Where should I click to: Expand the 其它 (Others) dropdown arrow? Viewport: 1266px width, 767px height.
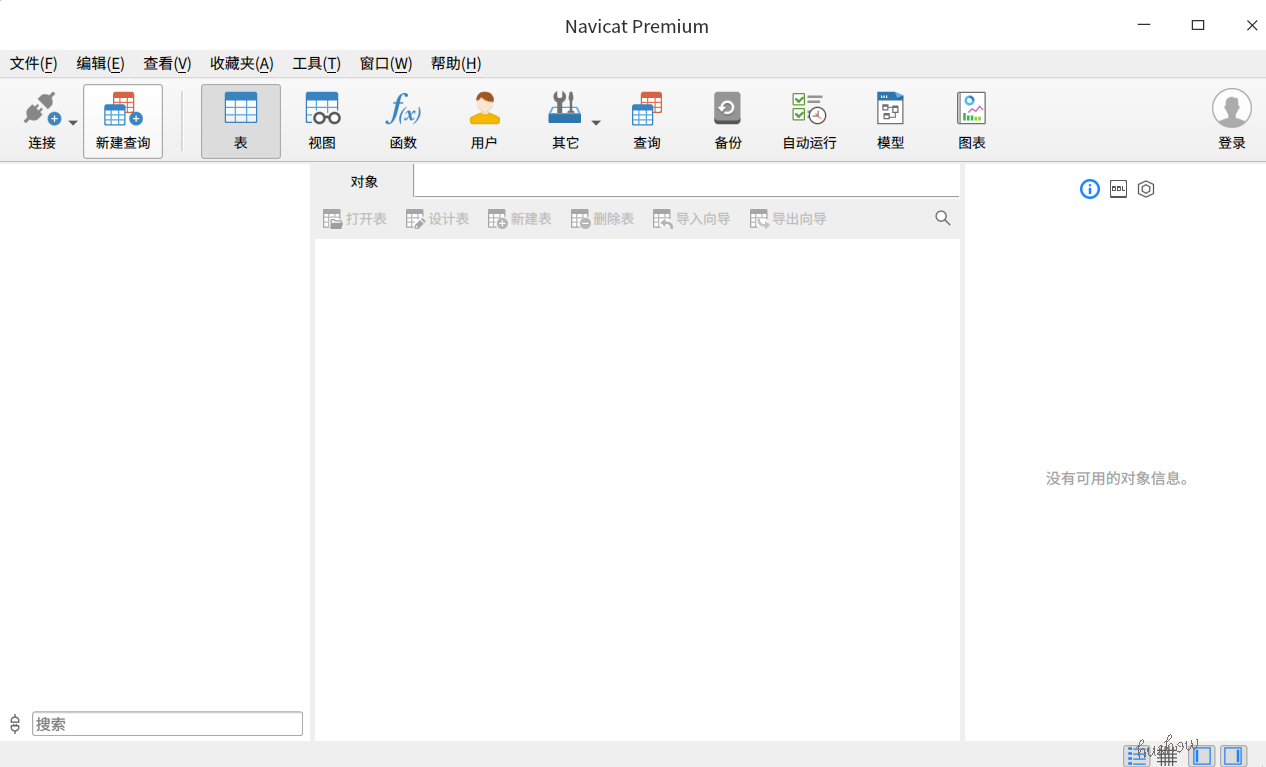[596, 123]
